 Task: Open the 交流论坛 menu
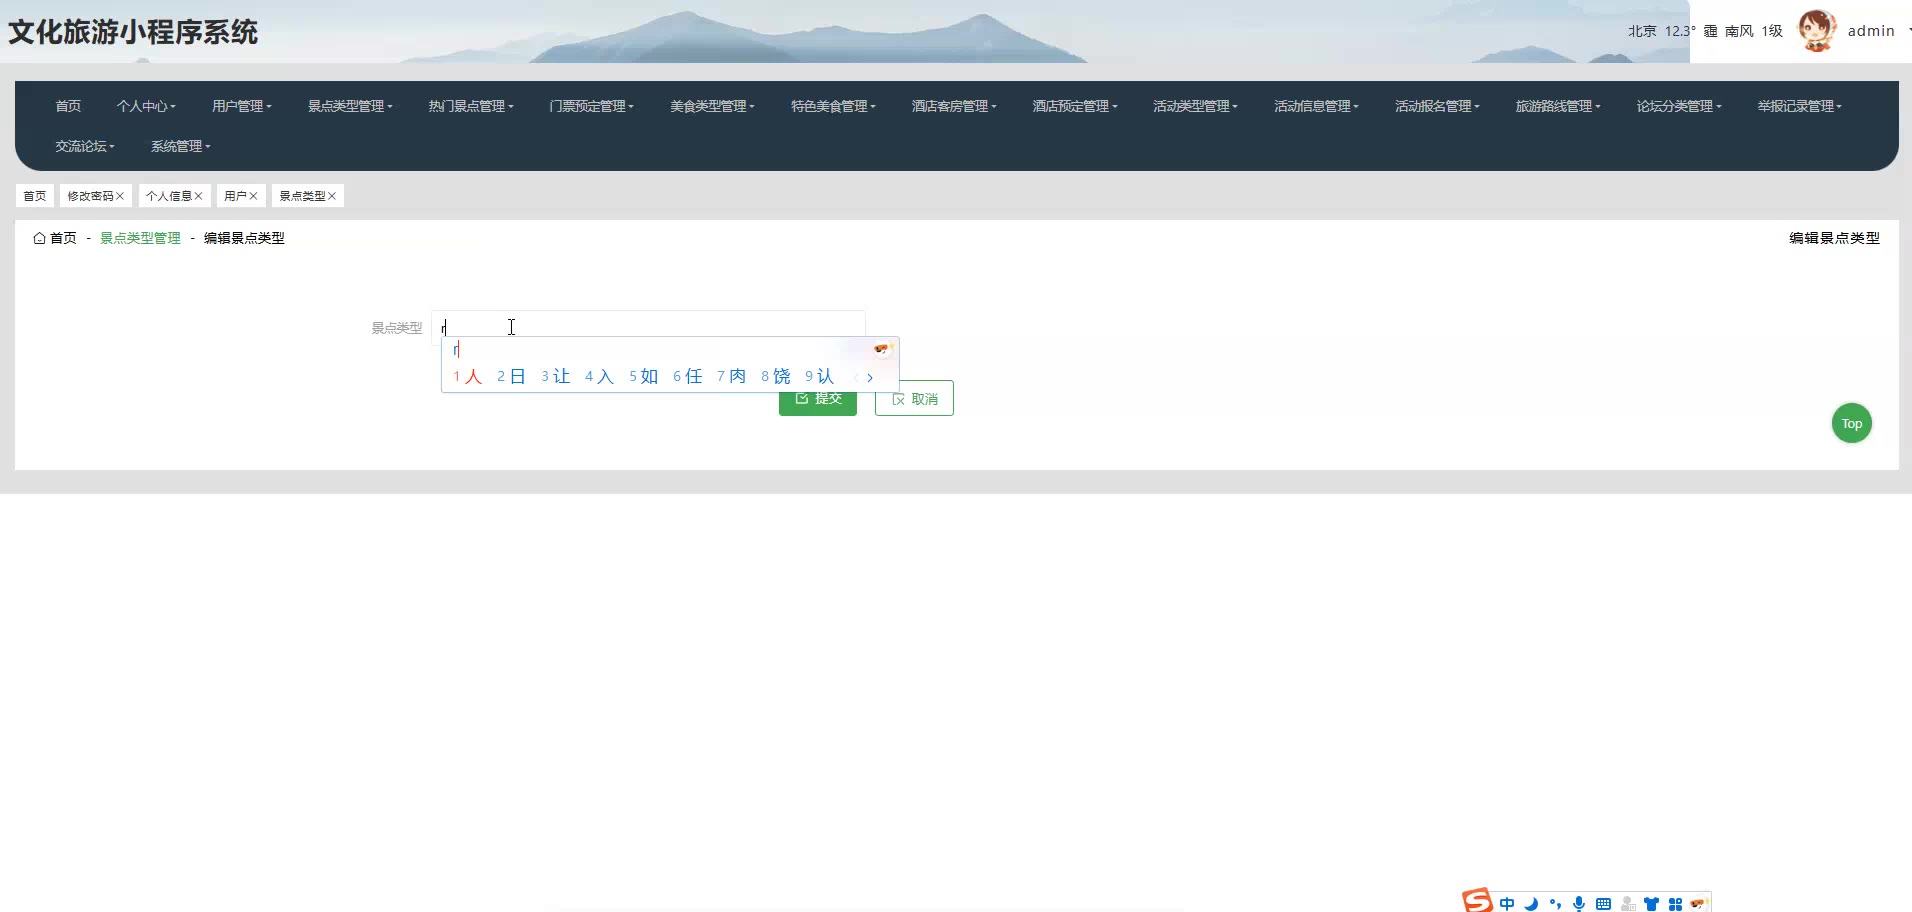click(x=85, y=146)
